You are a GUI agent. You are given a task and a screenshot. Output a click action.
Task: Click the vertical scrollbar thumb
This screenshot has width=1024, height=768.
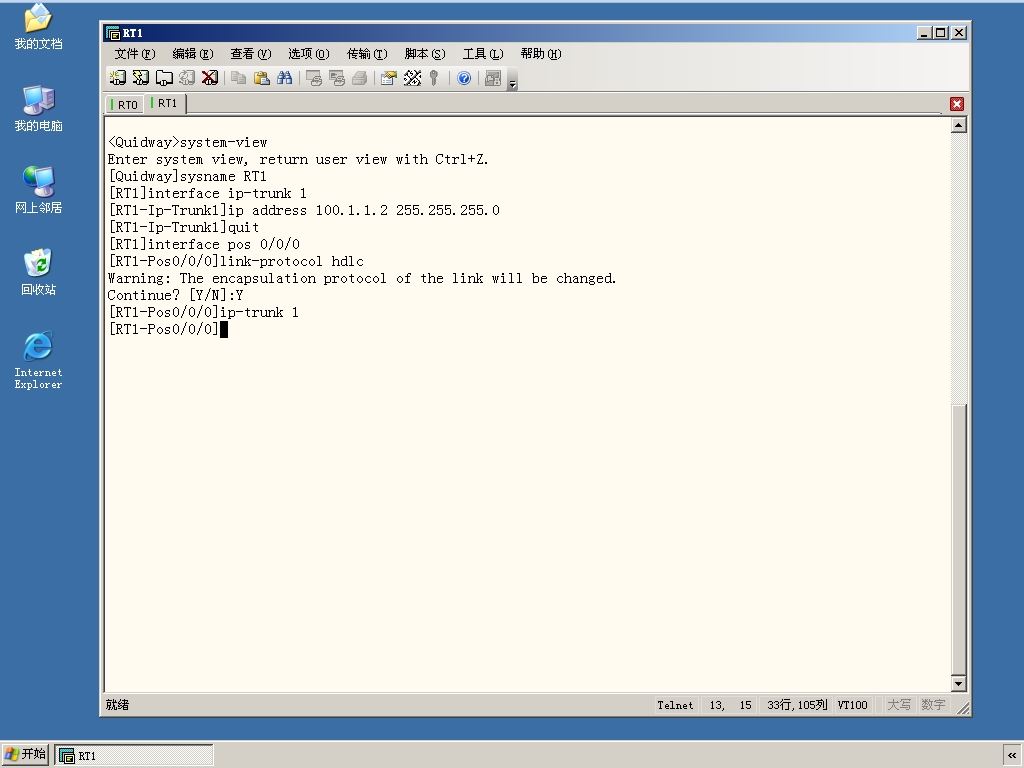pyautogui.click(x=958, y=539)
